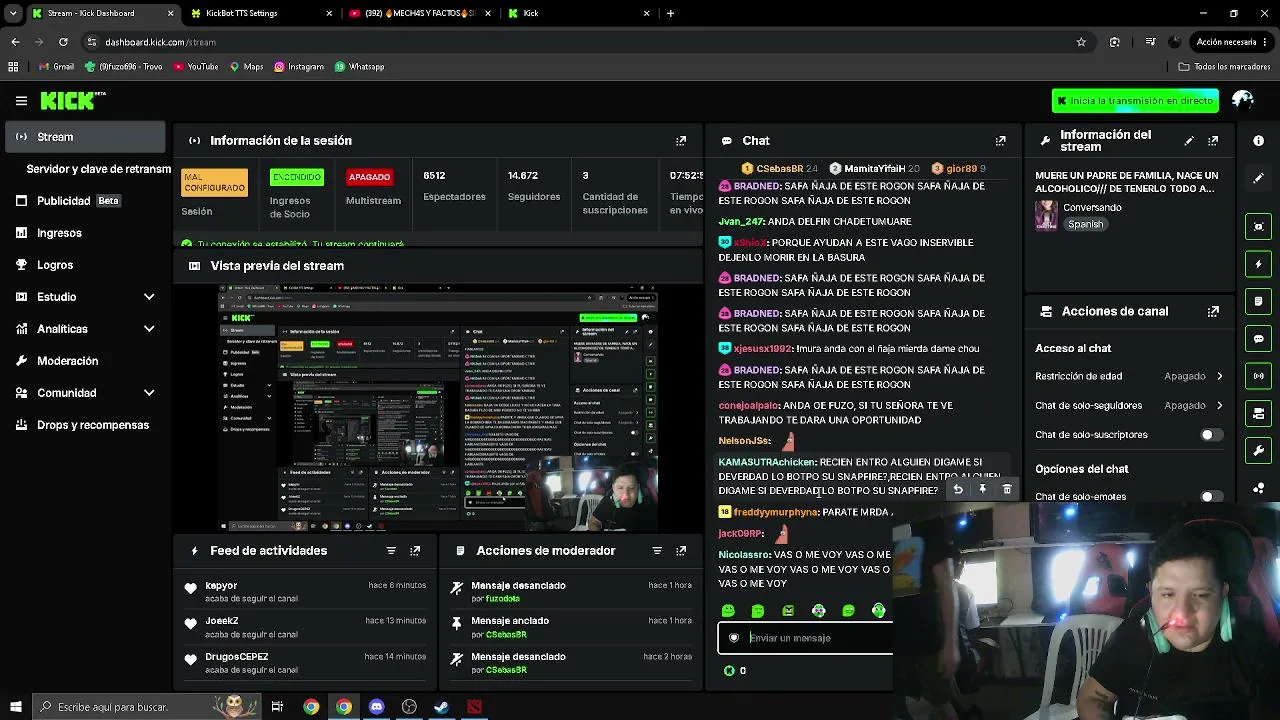Open Gmail bookmark

point(56,67)
